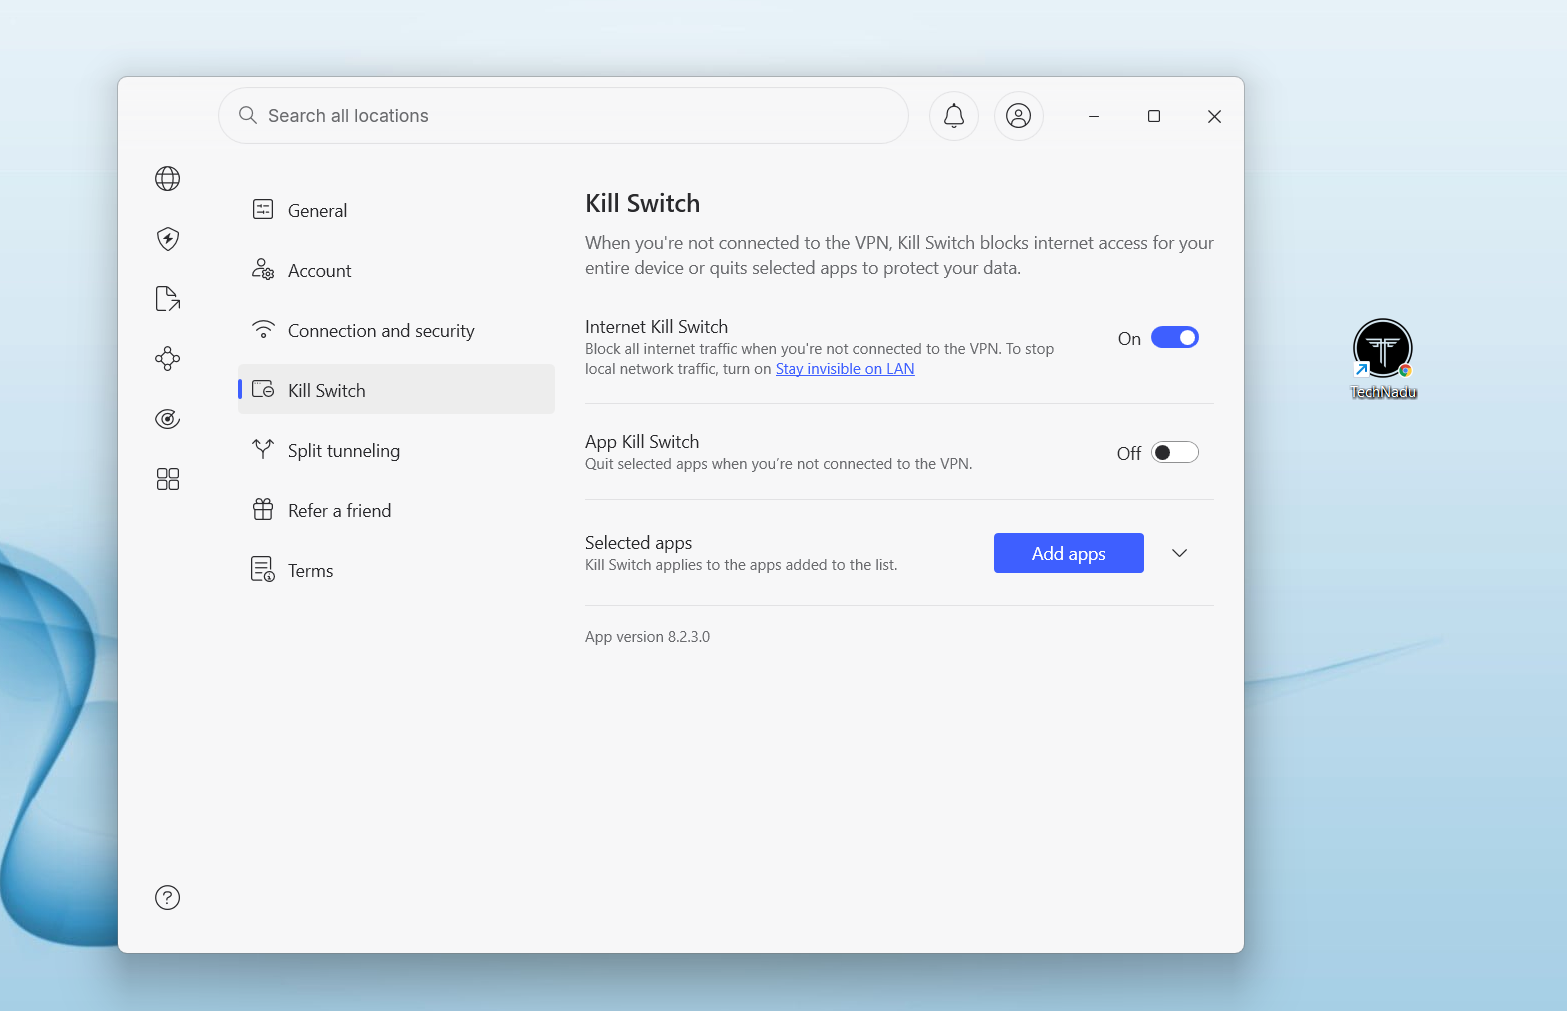The height and width of the screenshot is (1011, 1567).
Task: Click the Terms document icon
Action: pyautogui.click(x=263, y=569)
